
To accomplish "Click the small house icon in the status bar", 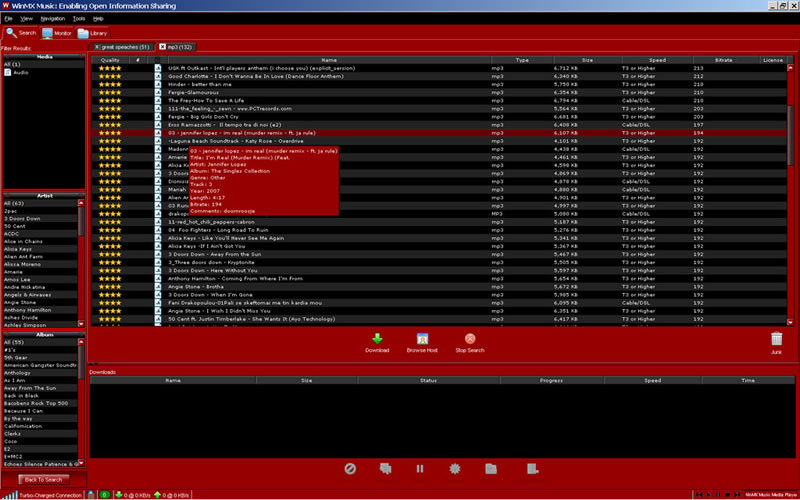I will (x=91, y=495).
